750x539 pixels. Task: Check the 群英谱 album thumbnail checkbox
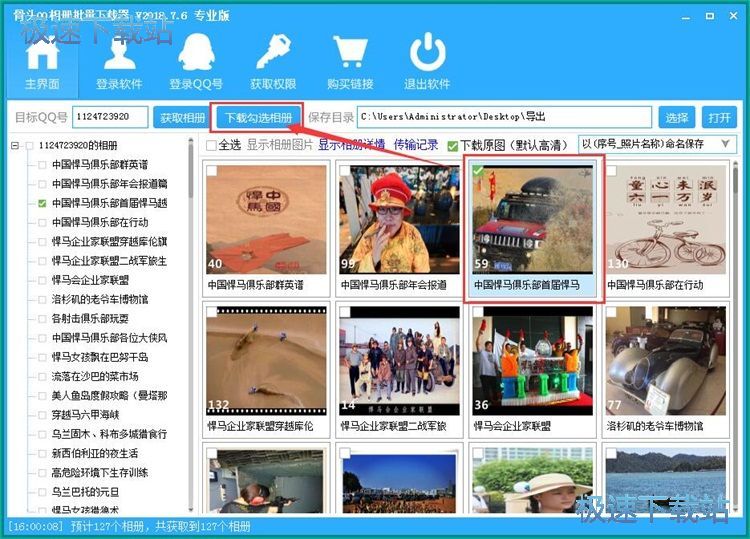coord(211,171)
